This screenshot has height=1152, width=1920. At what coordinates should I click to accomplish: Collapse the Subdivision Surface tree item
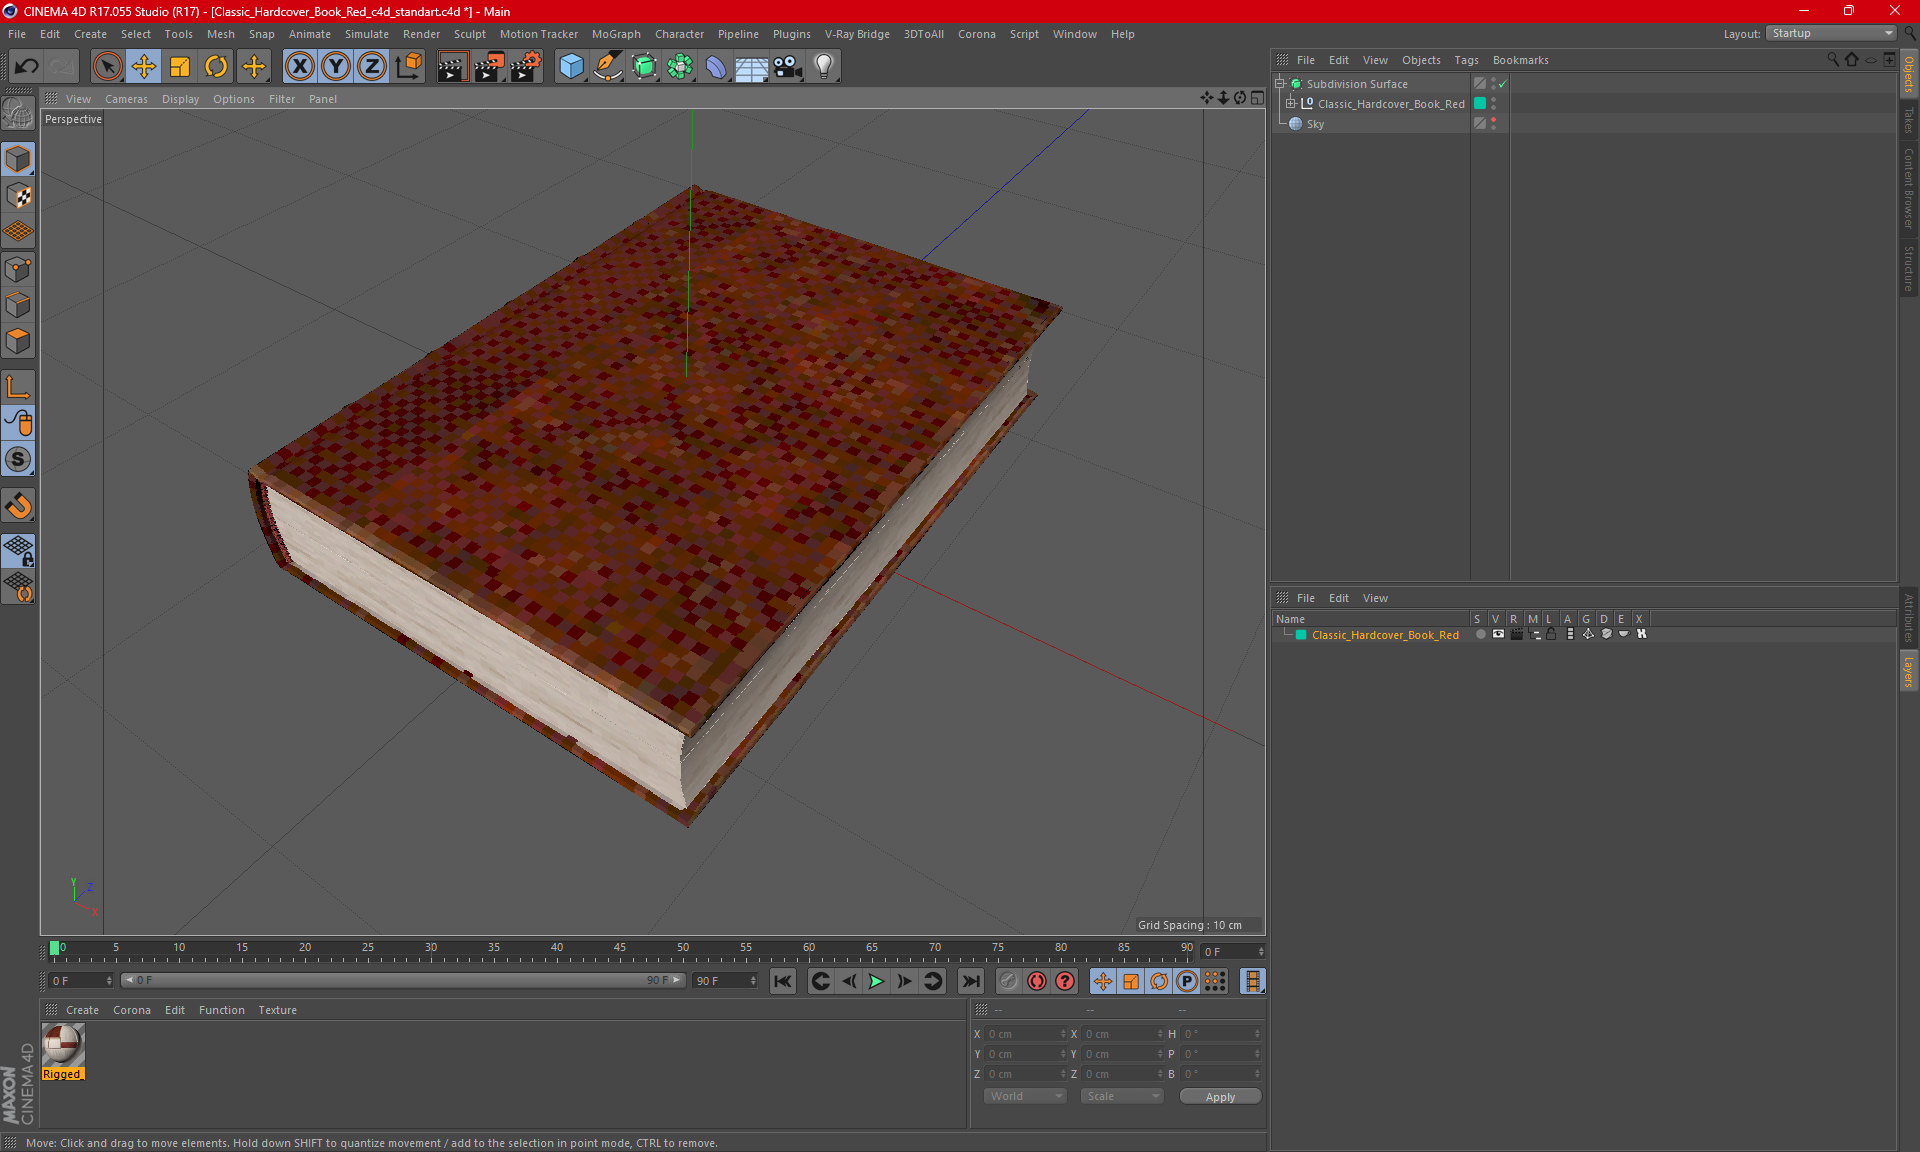coord(1279,84)
